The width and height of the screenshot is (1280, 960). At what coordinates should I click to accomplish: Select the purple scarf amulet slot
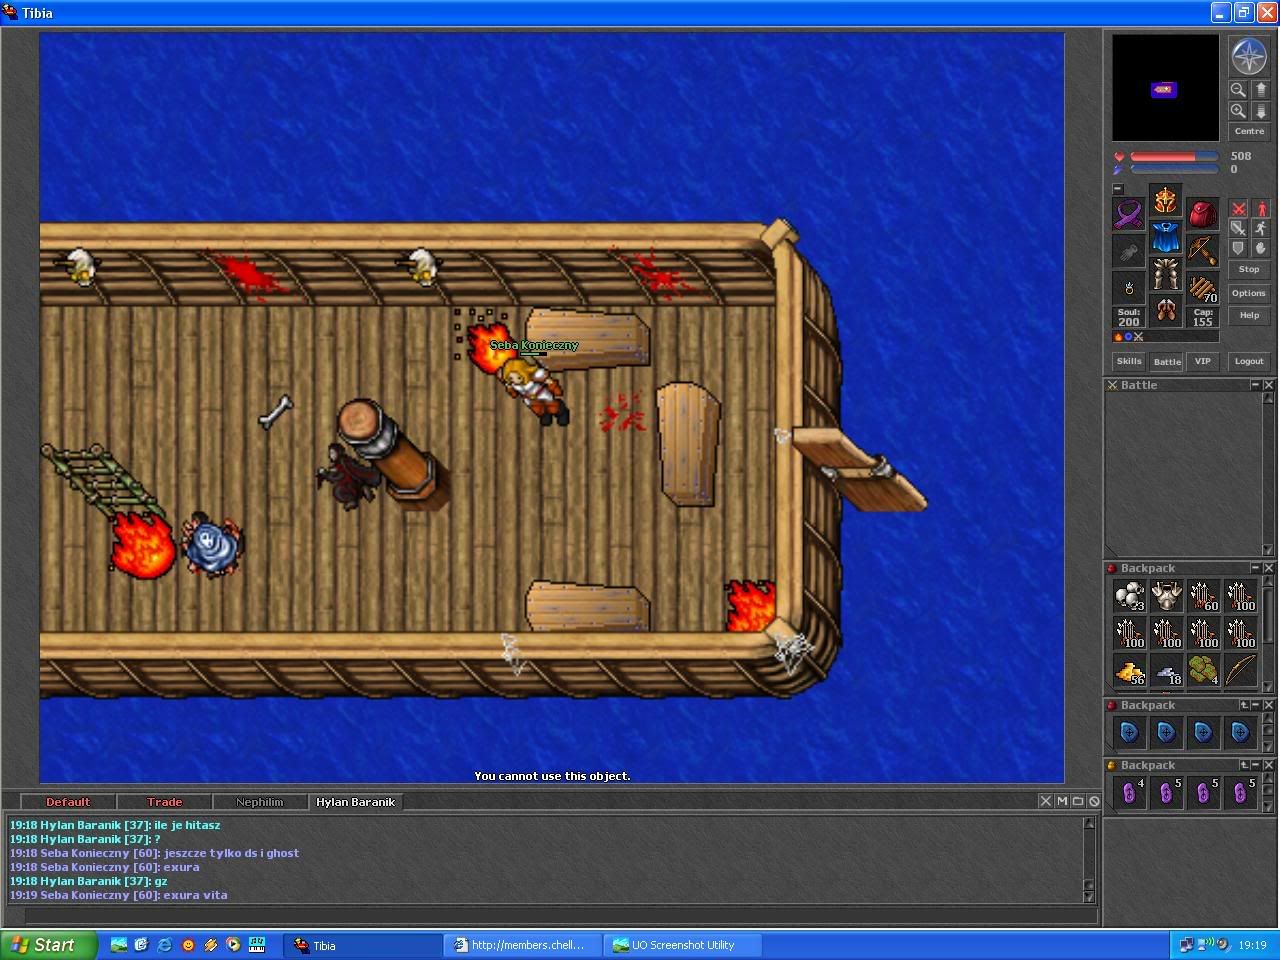(1129, 214)
